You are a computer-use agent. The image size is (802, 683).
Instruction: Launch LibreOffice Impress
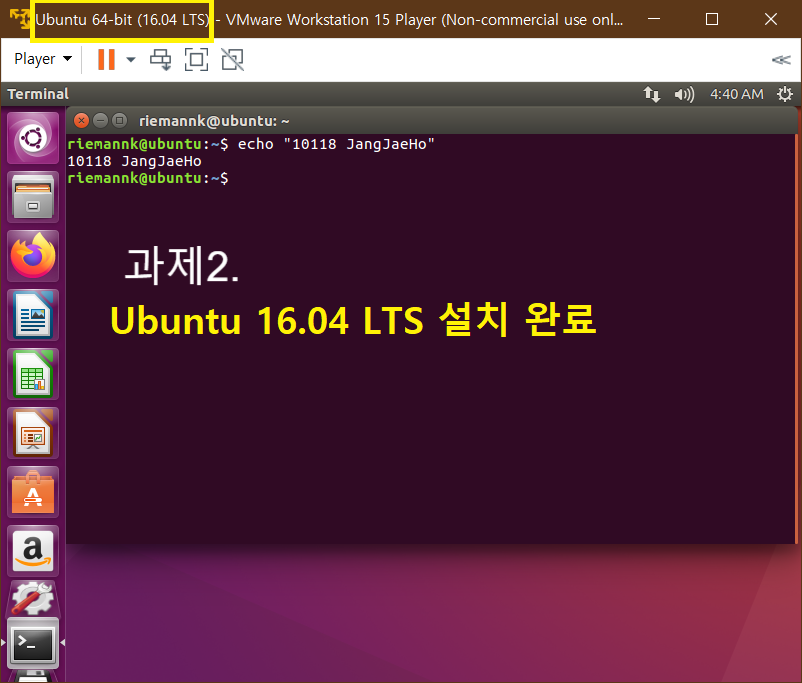pyautogui.click(x=33, y=433)
